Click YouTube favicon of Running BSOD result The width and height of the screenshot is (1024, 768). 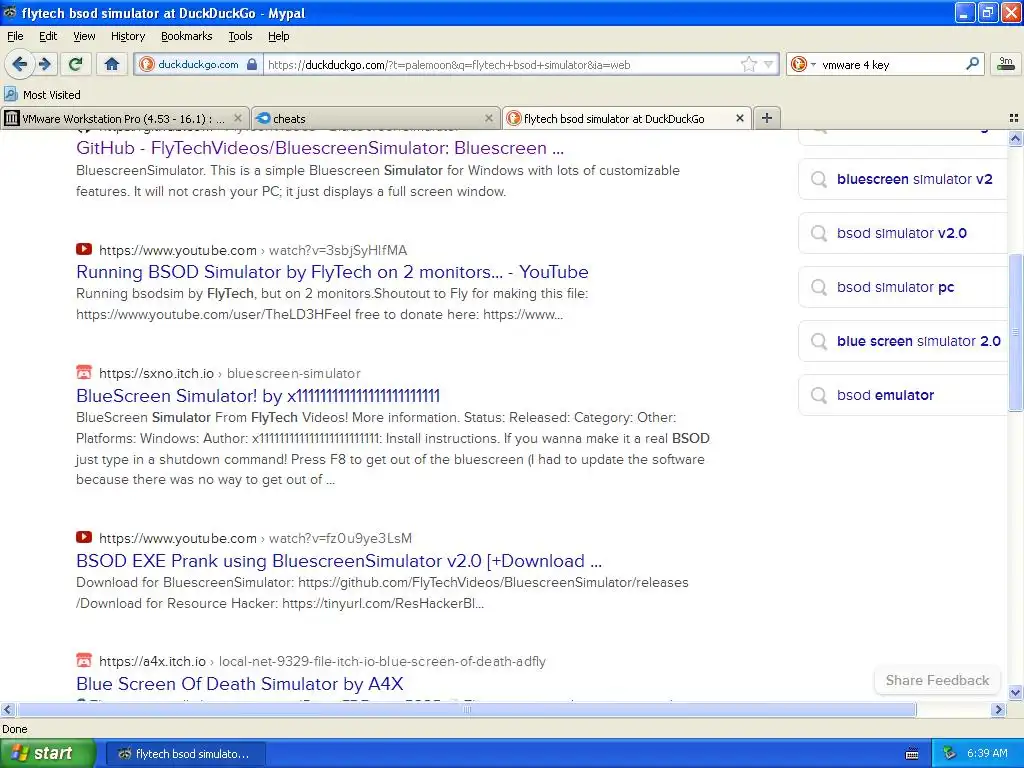click(x=84, y=249)
